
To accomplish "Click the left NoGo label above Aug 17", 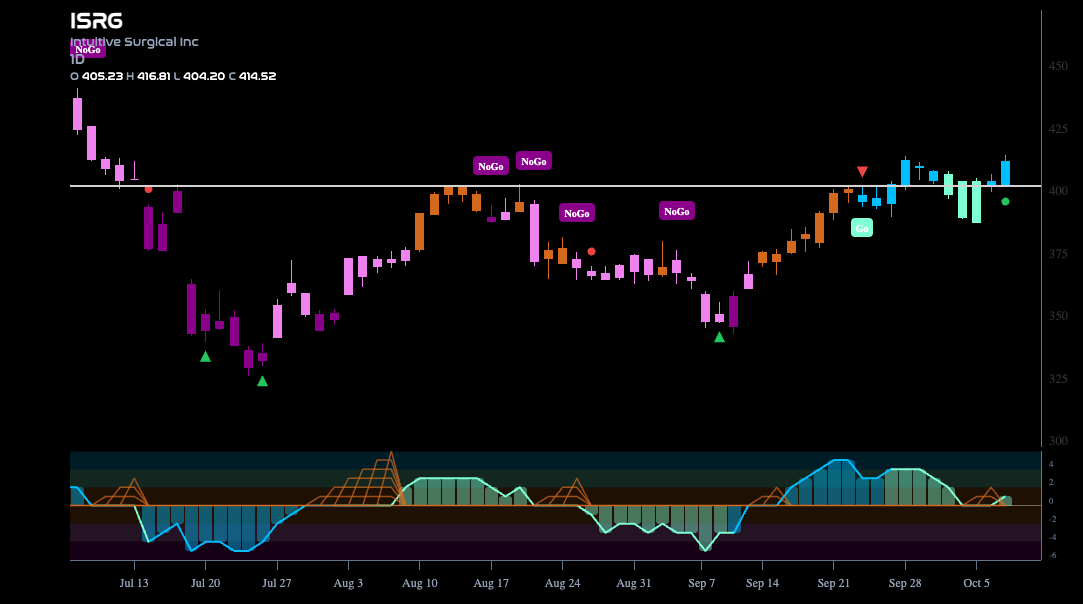I will [x=491, y=166].
